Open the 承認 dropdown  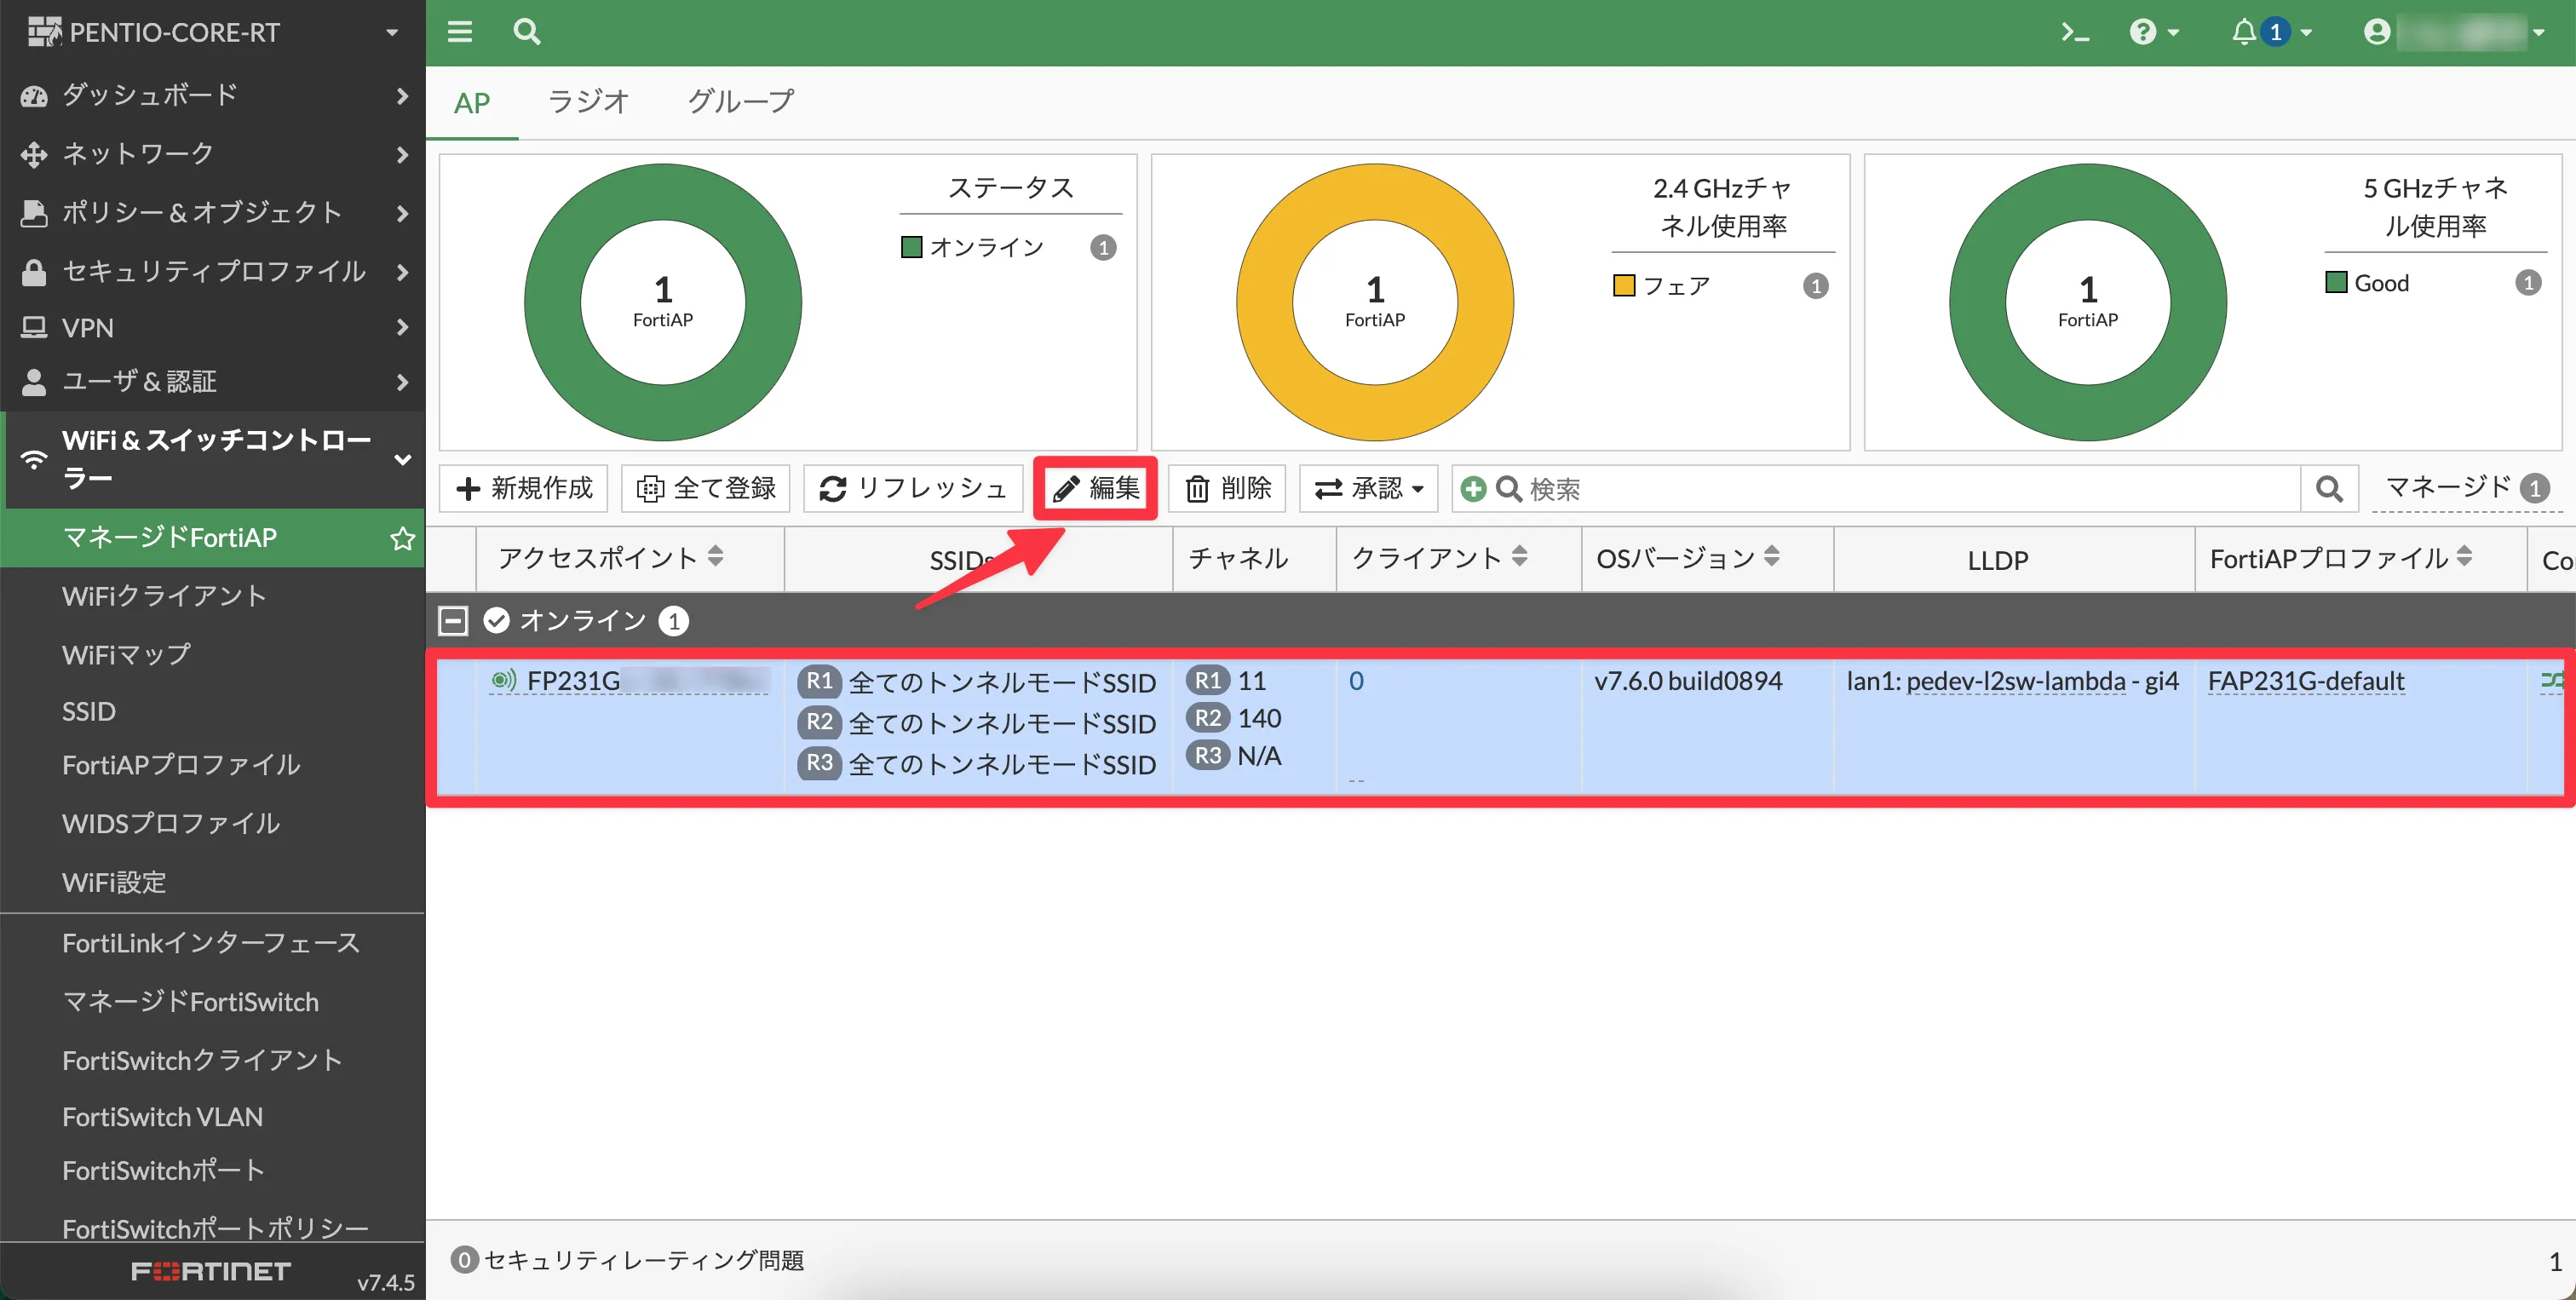pos(1368,488)
